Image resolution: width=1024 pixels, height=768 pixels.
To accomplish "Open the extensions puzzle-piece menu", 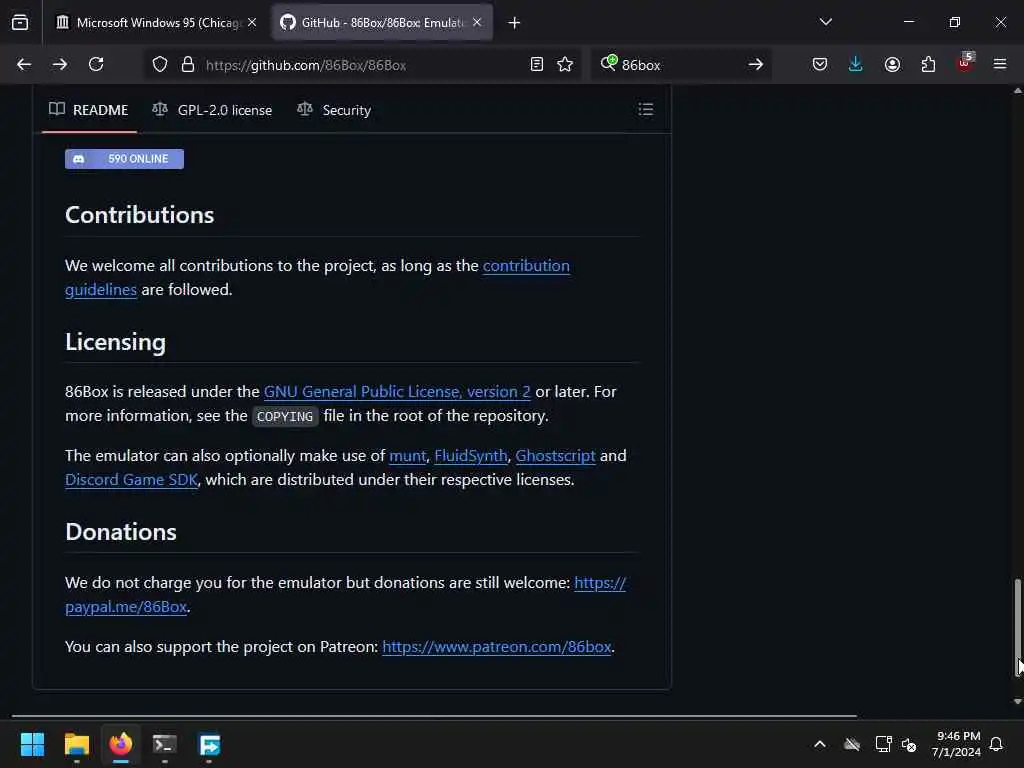I will coord(928,64).
